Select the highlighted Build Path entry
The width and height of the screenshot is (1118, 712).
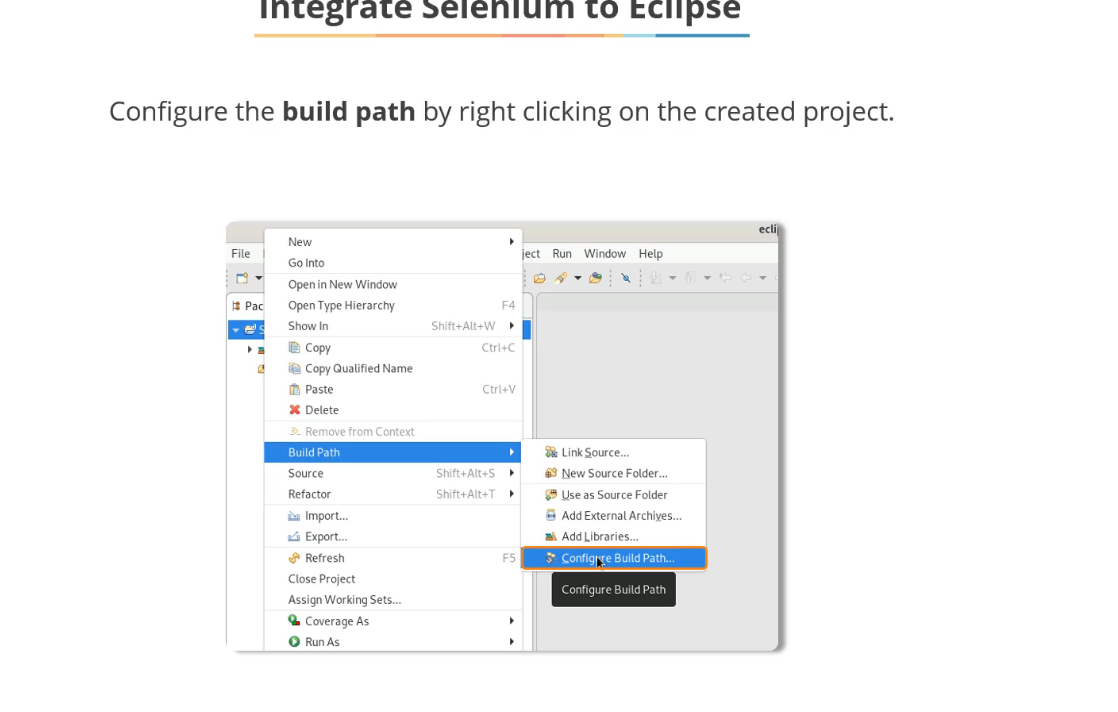(x=393, y=453)
